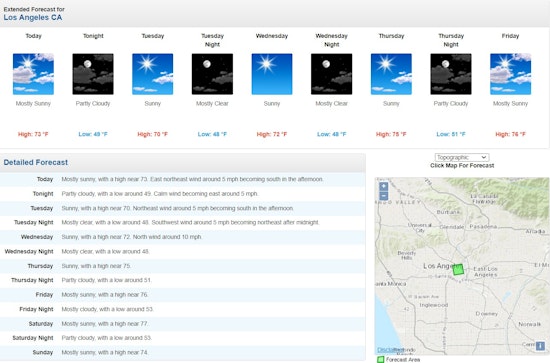
Task: Click the Sunday detailed forecast row label
Action: (x=43, y=352)
